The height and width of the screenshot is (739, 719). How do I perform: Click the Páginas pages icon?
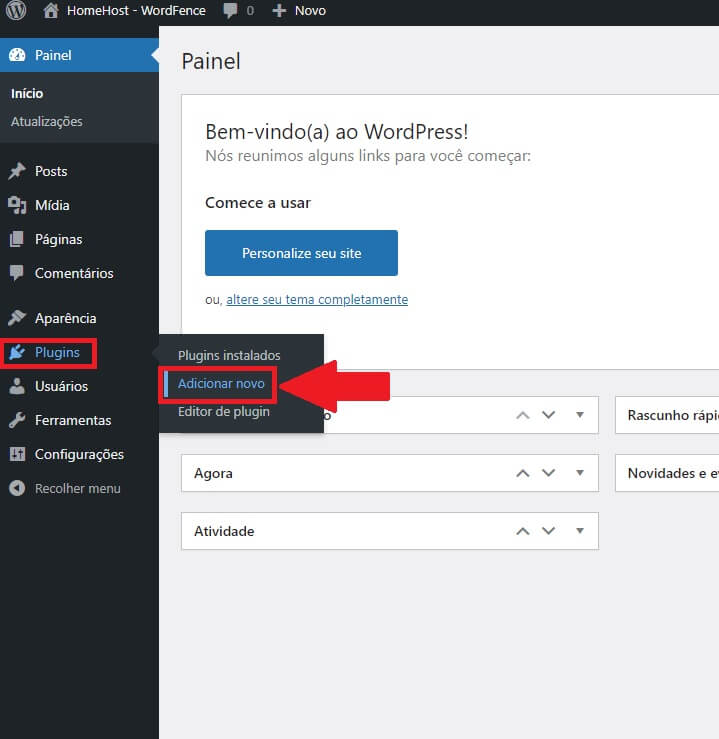[x=17, y=239]
